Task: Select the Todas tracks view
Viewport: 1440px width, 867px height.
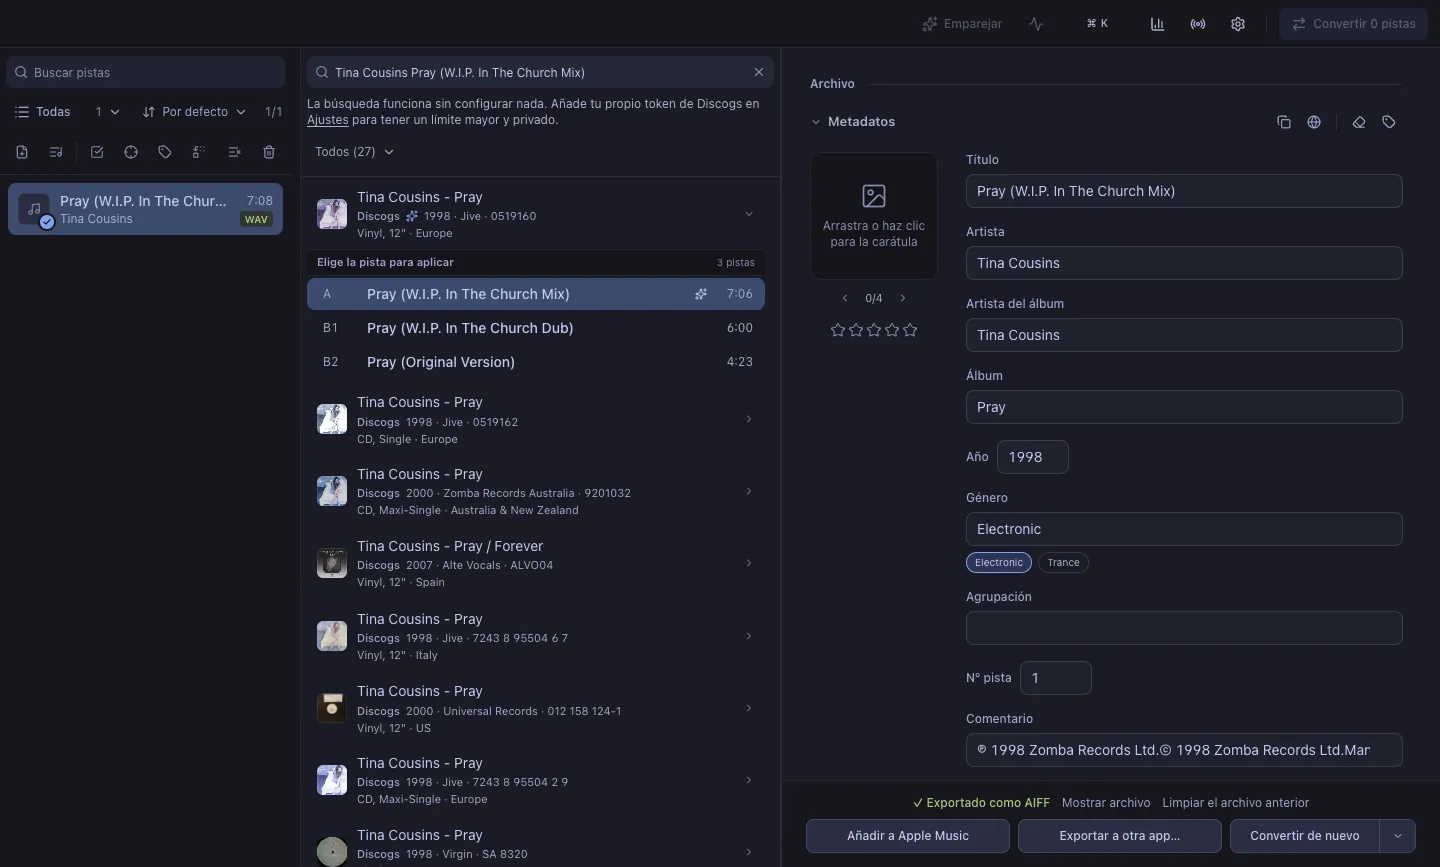Action: pyautogui.click(x=43, y=112)
